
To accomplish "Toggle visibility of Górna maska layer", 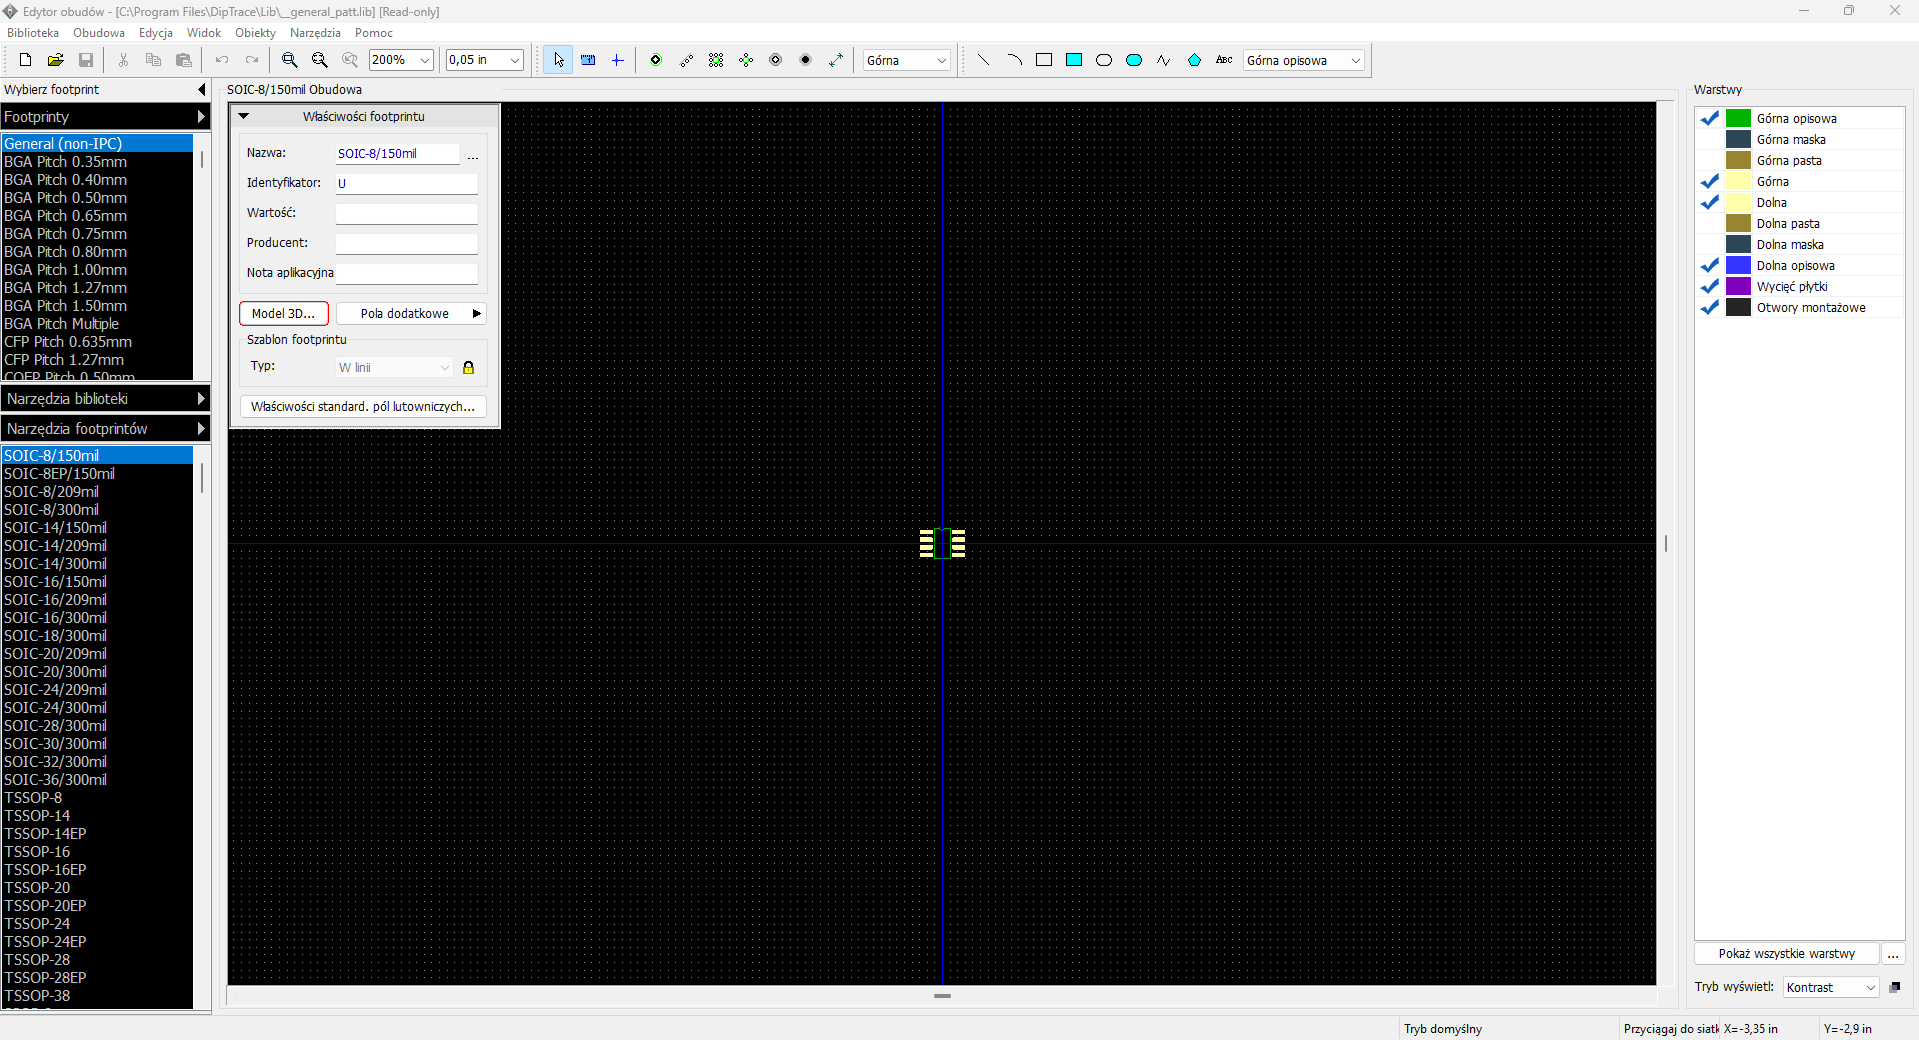I will point(1710,139).
